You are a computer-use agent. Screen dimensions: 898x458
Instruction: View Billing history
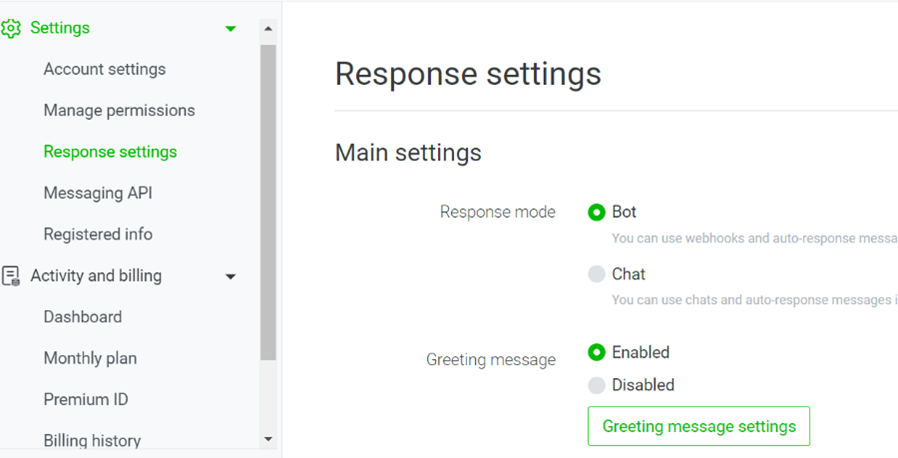coord(92,440)
